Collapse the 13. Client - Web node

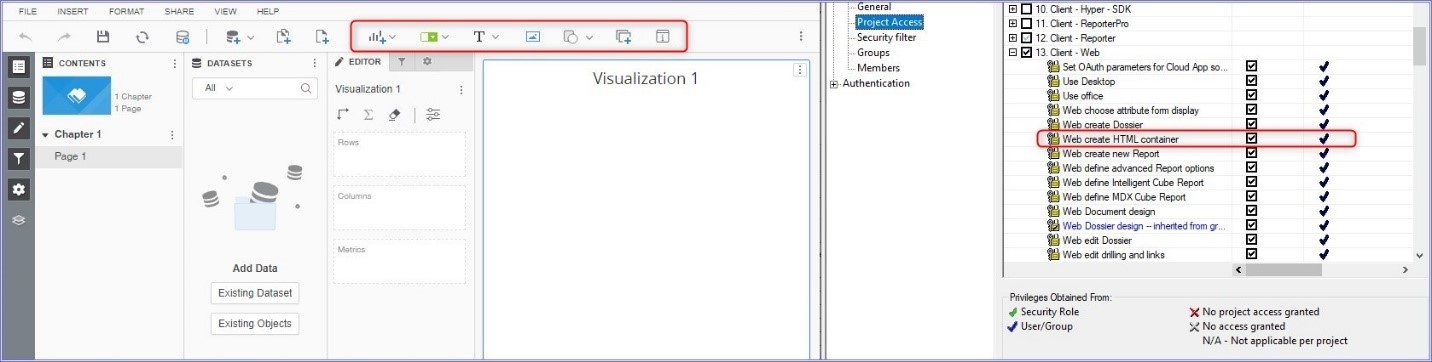pyautogui.click(x=1013, y=52)
